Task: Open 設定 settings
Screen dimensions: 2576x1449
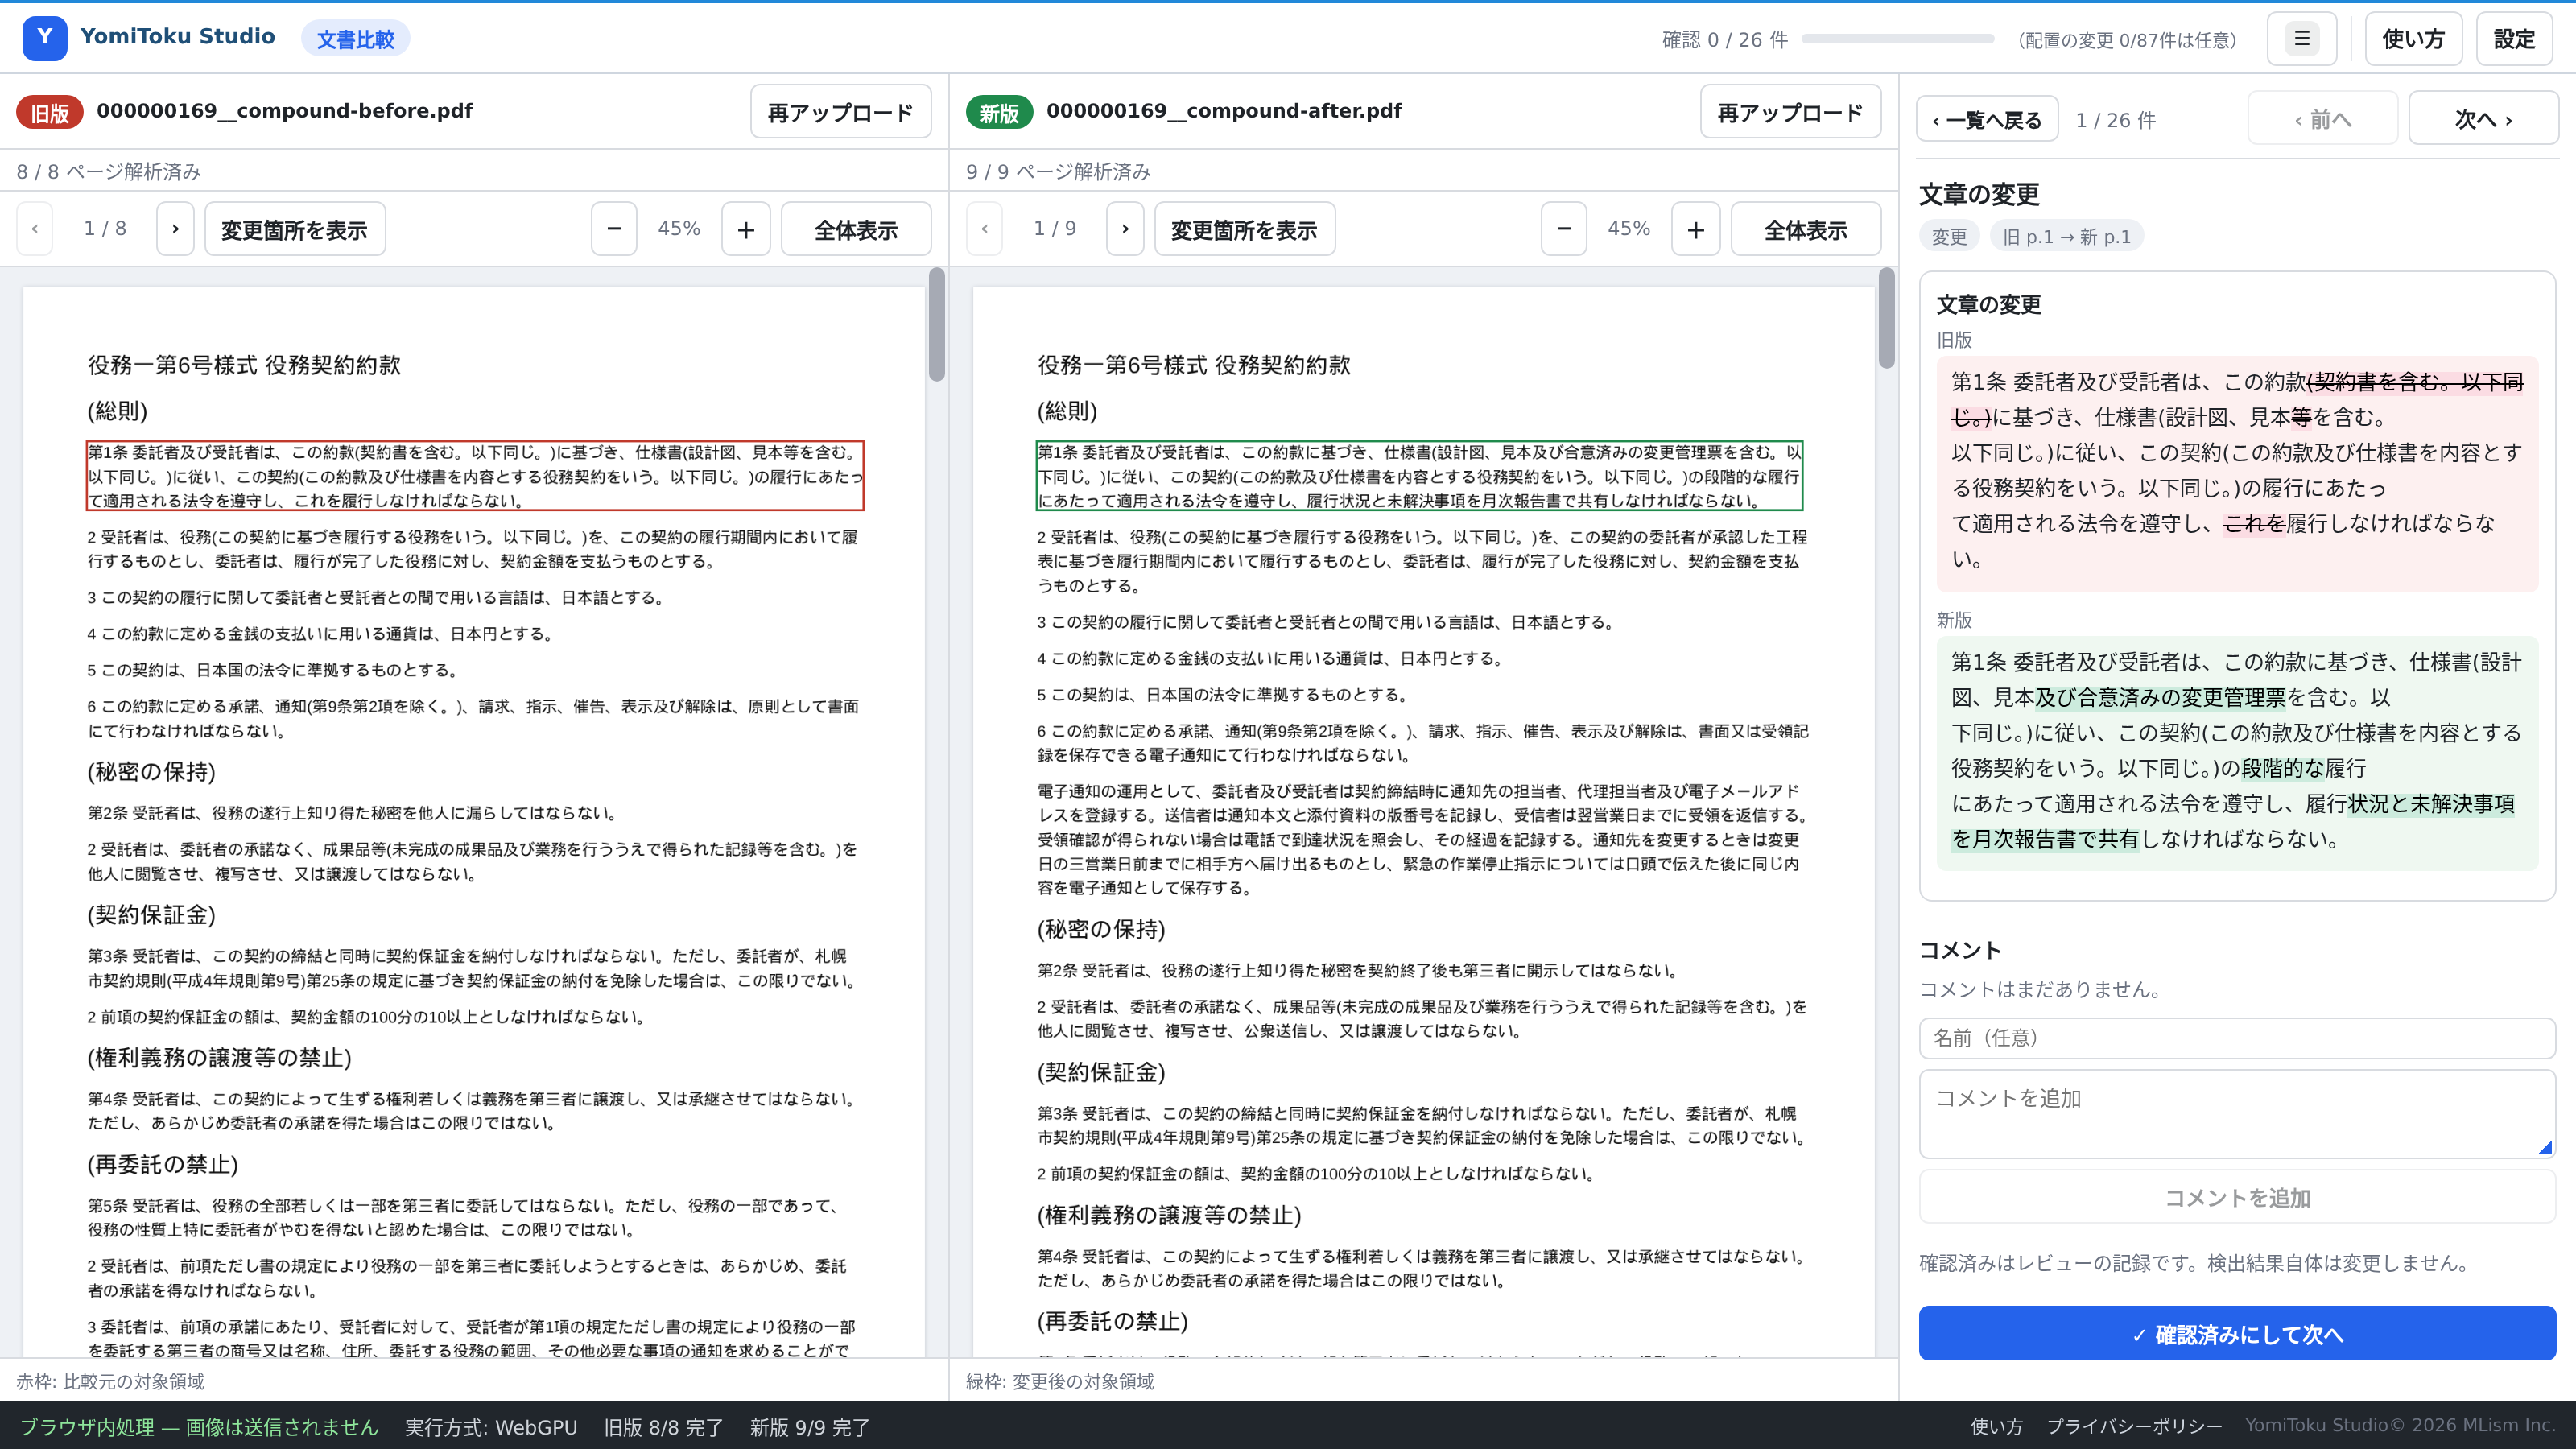Action: [2514, 39]
